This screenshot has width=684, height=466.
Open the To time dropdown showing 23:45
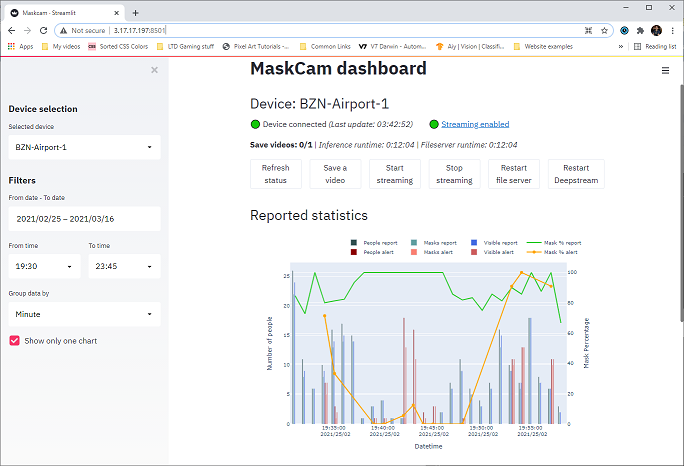(x=124, y=267)
